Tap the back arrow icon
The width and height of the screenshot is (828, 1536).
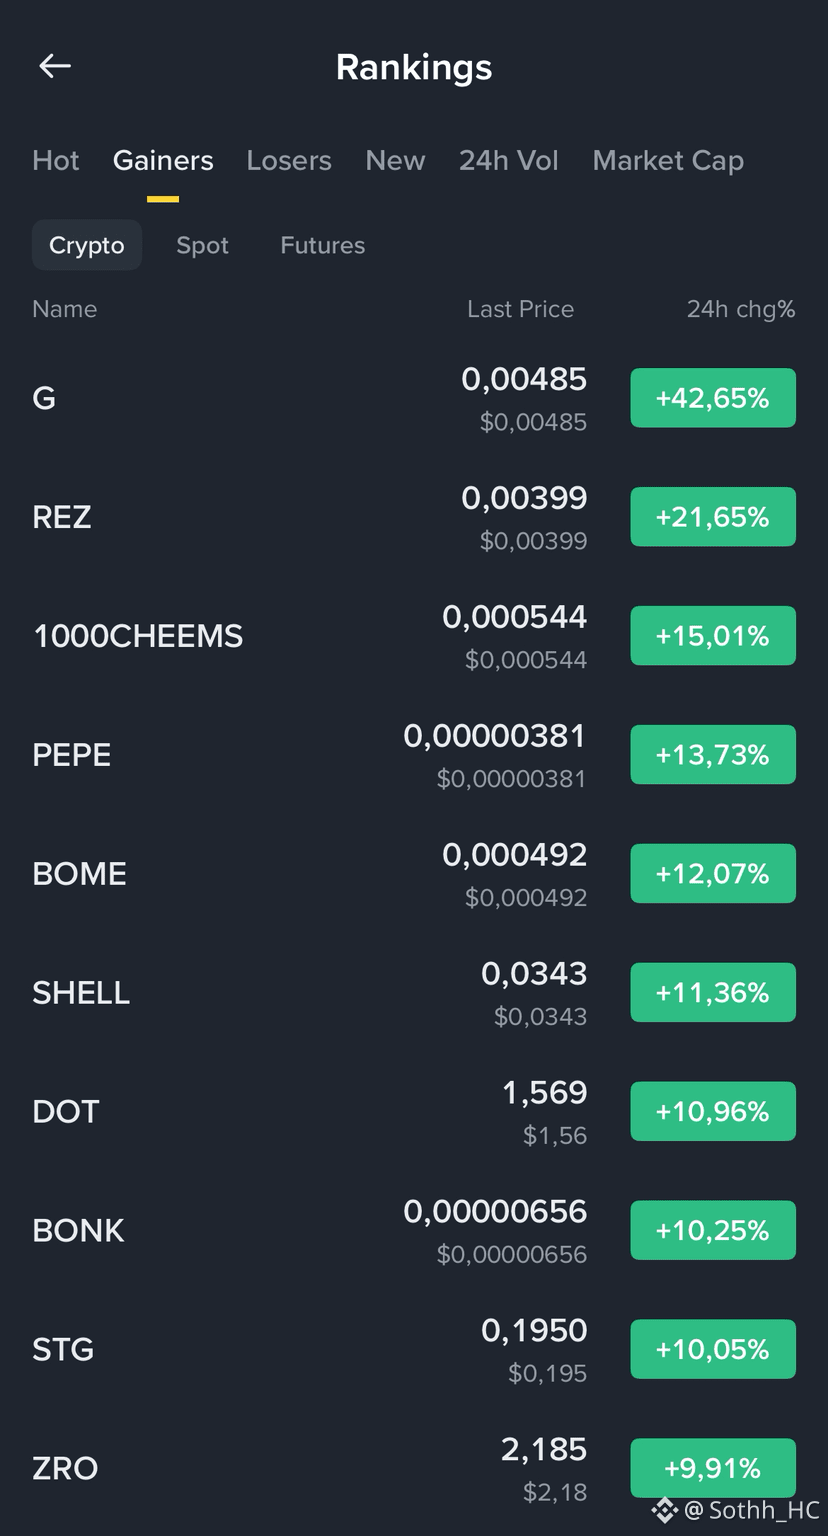point(55,66)
